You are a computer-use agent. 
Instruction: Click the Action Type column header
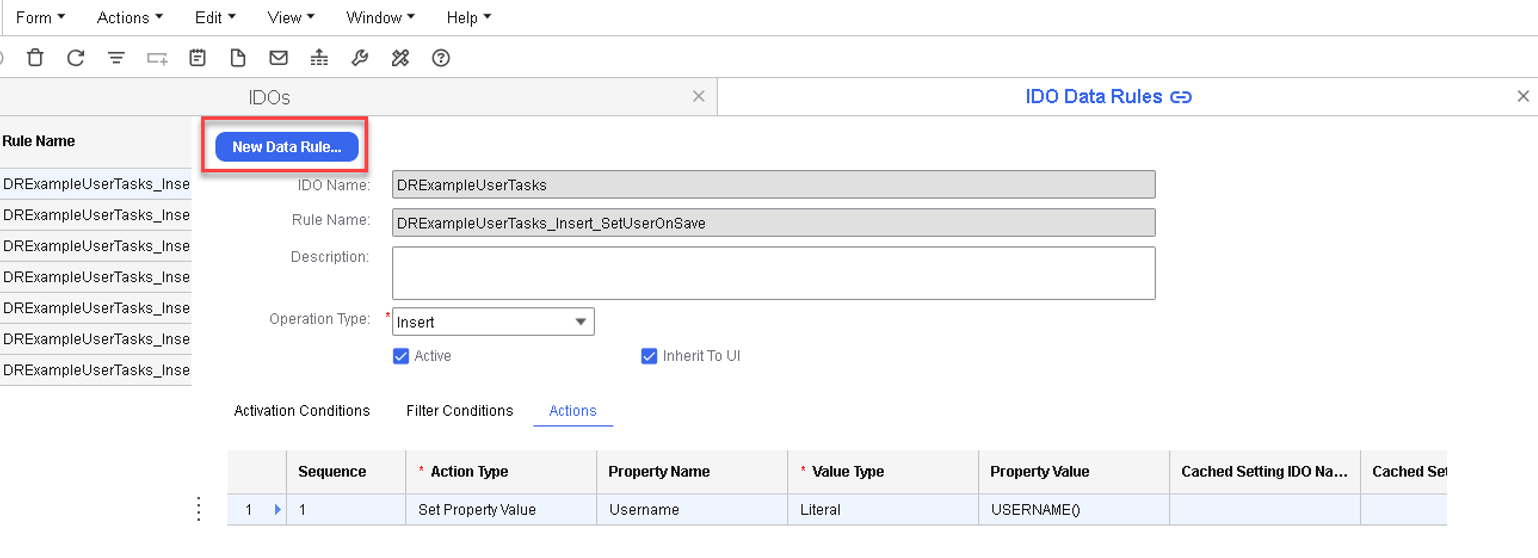[x=501, y=472]
